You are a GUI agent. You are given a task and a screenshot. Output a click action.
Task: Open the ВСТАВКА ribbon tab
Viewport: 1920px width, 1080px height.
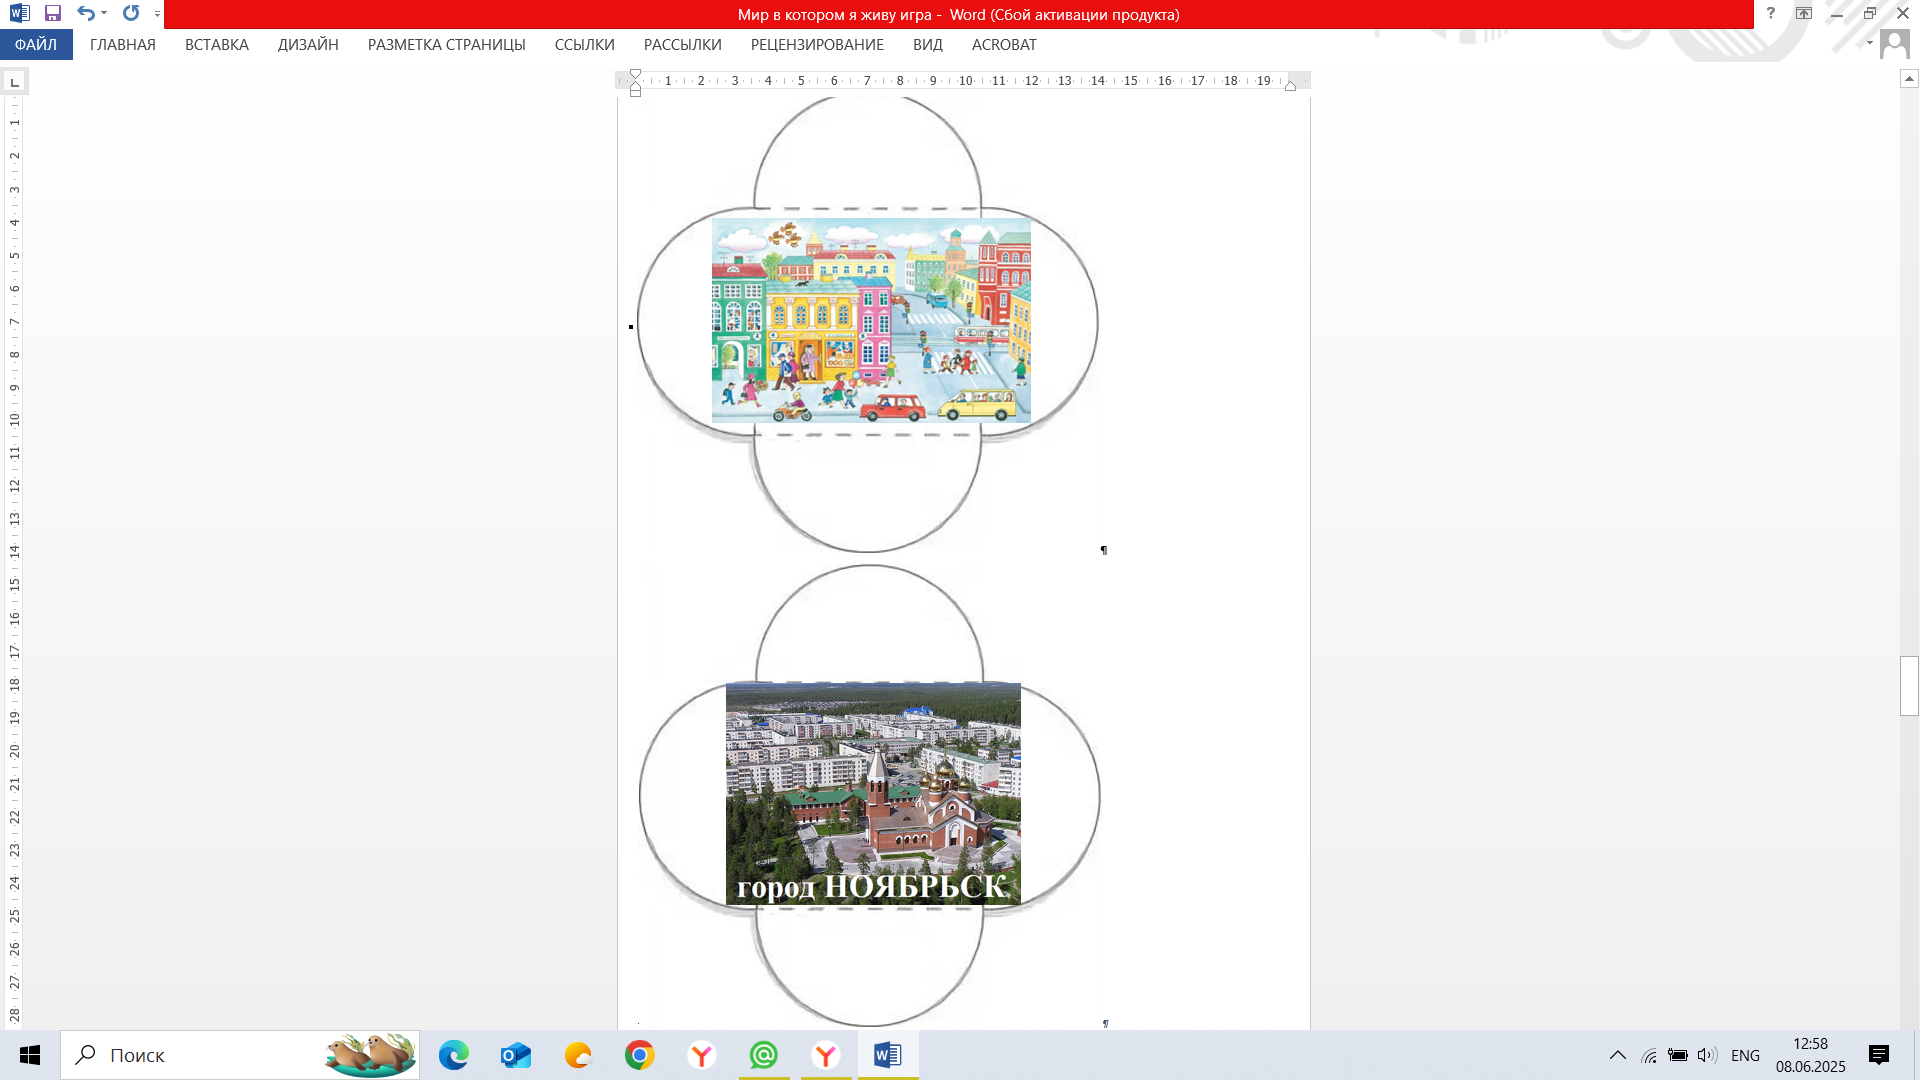216,45
